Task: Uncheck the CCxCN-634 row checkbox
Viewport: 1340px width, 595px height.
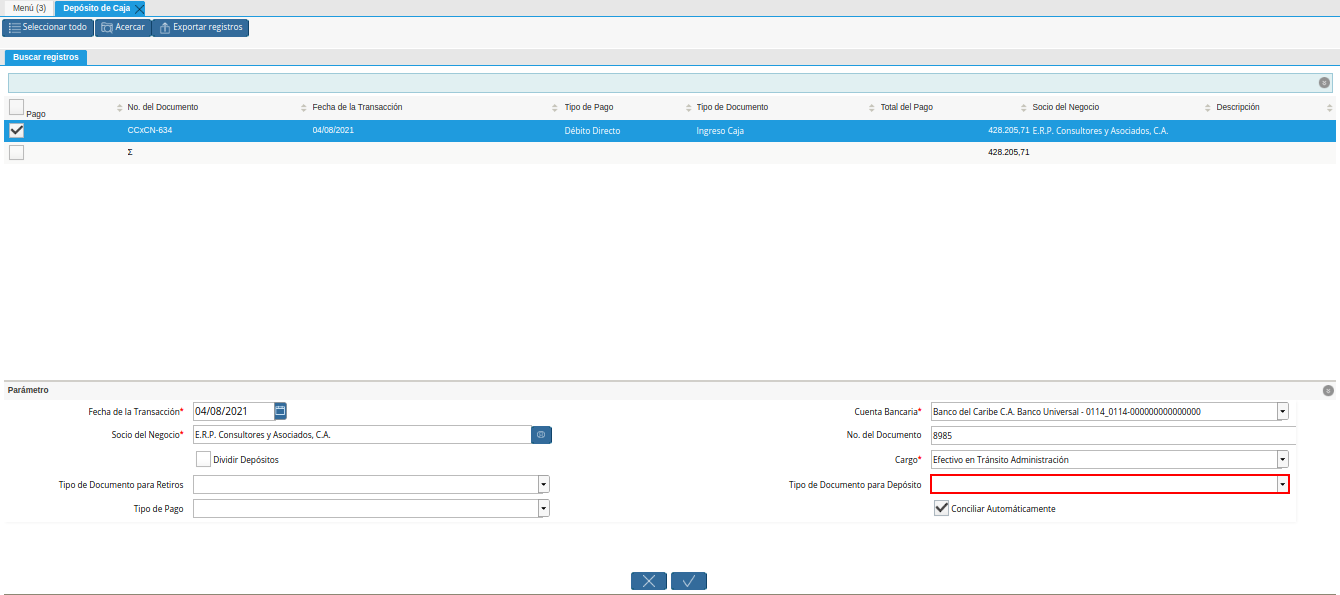Action: click(16, 131)
